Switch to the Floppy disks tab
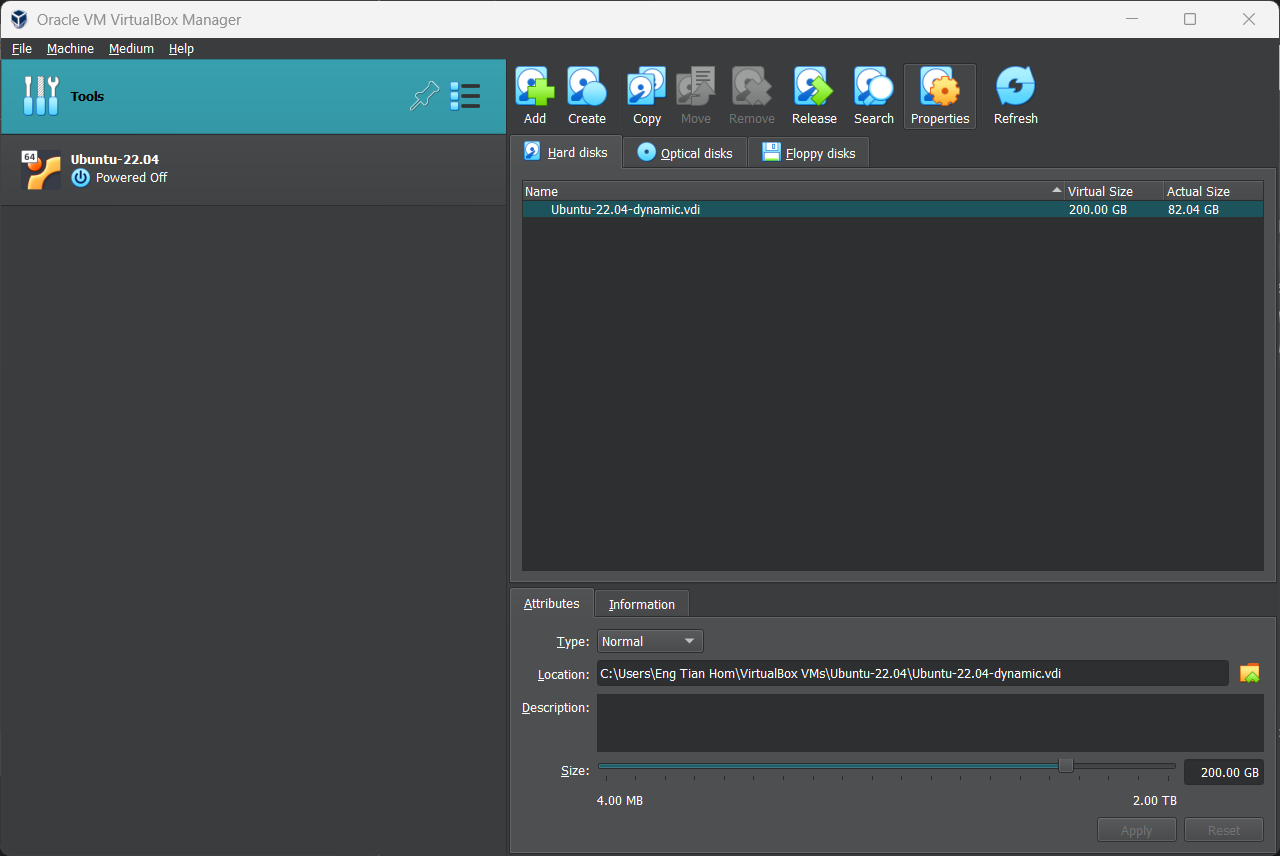This screenshot has width=1280, height=856. (x=809, y=153)
